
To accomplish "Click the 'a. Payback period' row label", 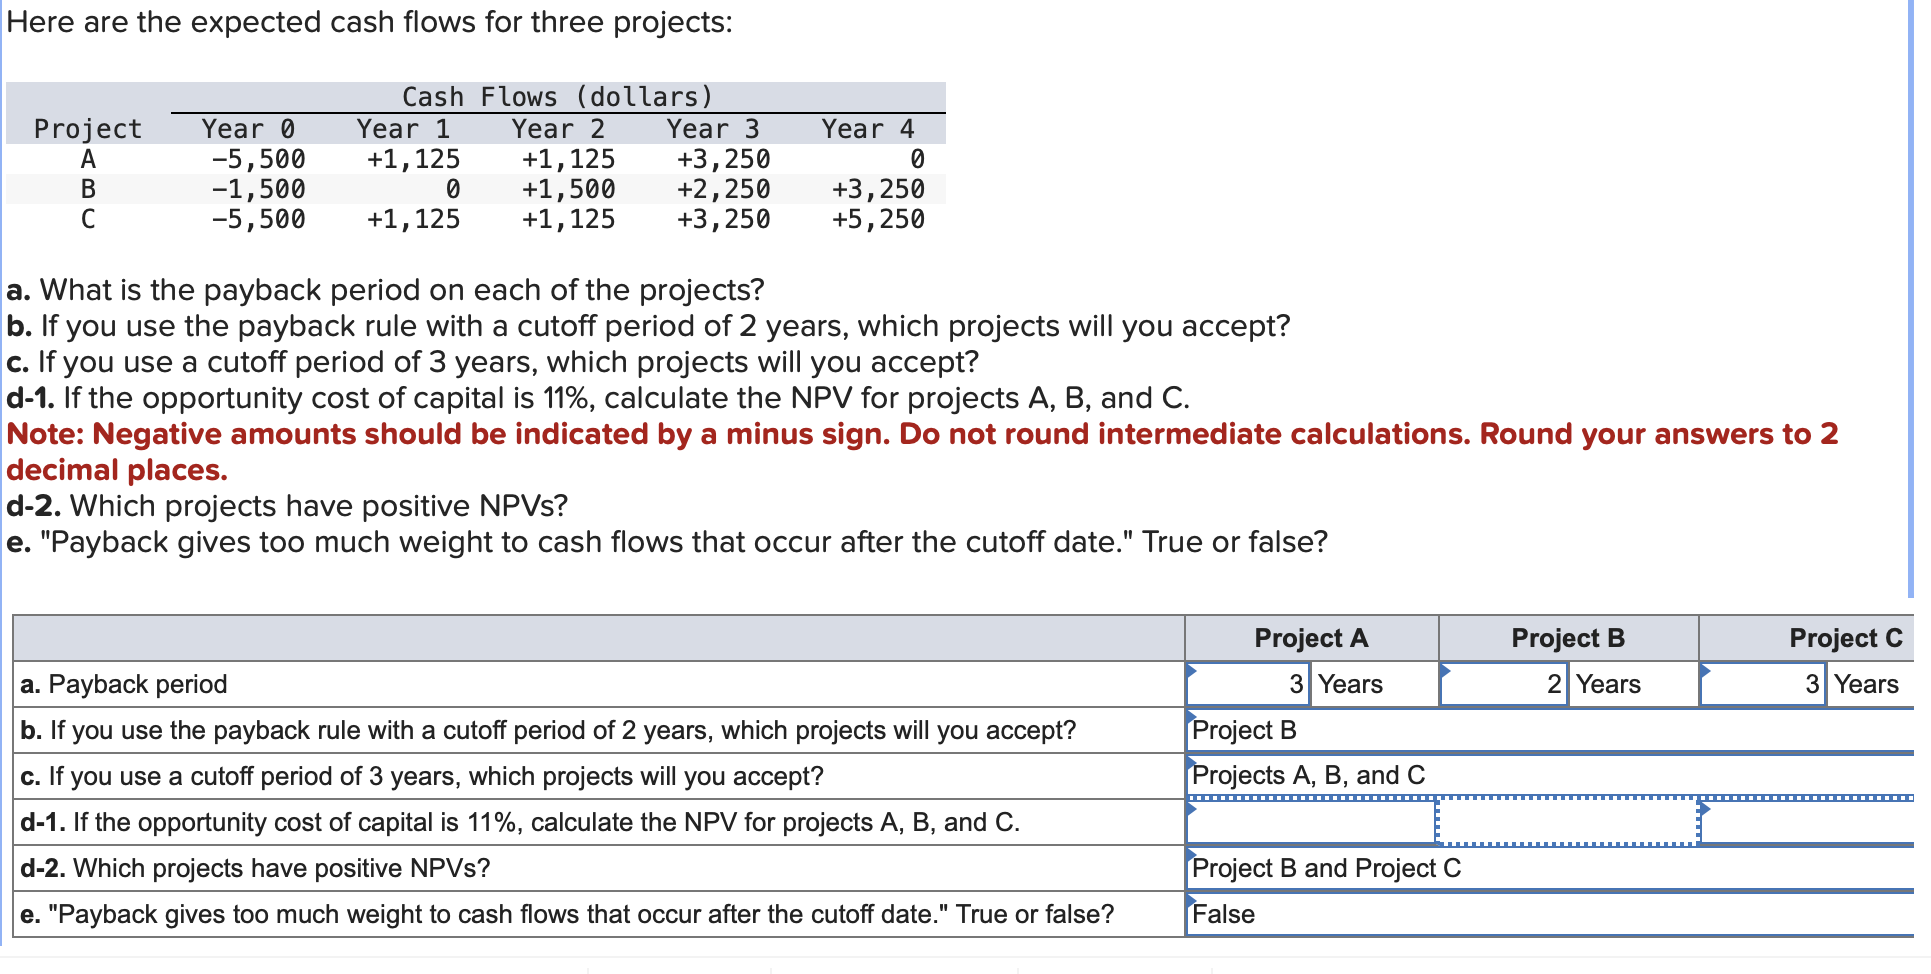I will click(124, 684).
